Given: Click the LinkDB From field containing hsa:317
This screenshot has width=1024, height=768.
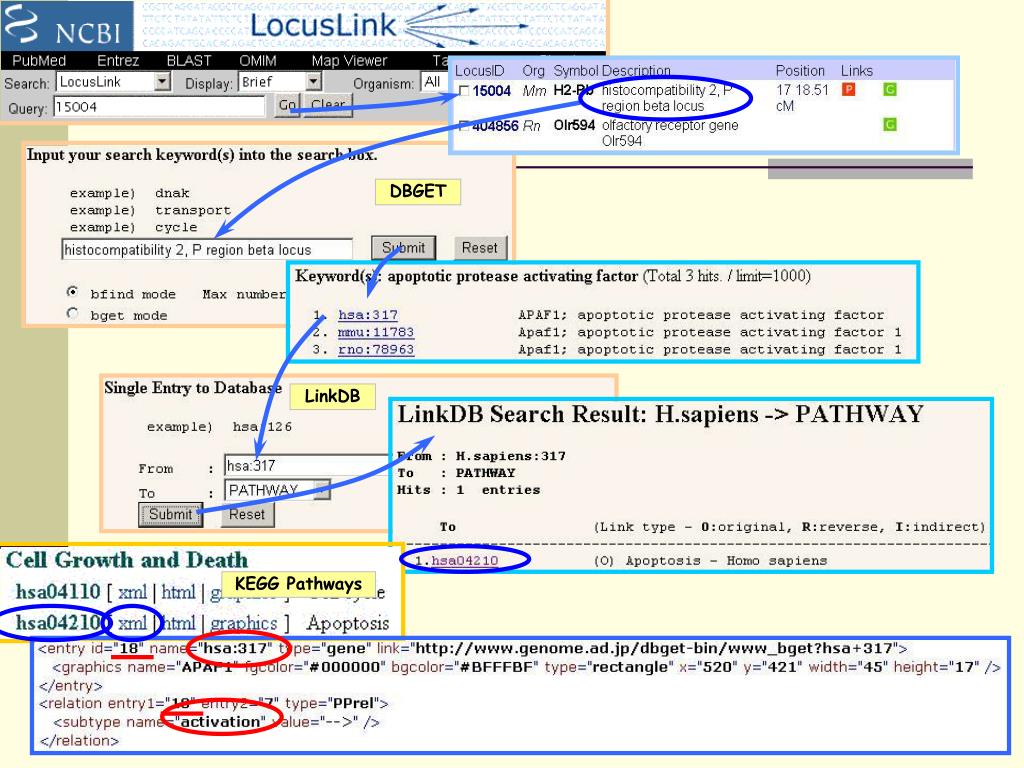Looking at the screenshot, I should click(306, 466).
